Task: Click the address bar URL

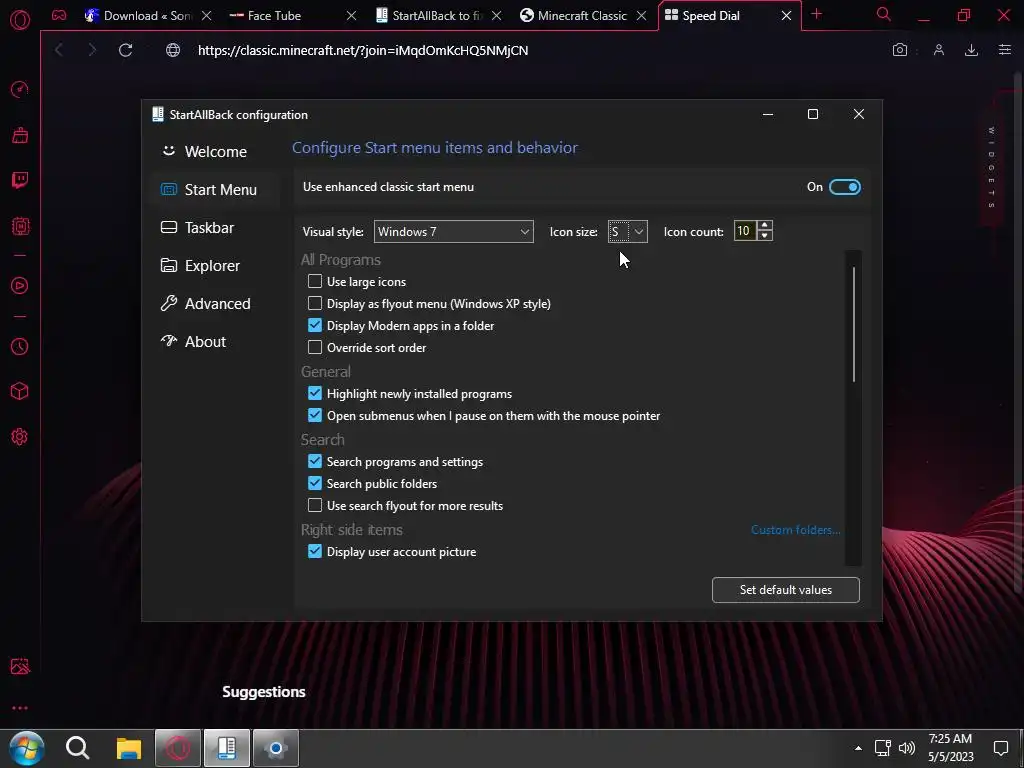Action: [x=363, y=50]
